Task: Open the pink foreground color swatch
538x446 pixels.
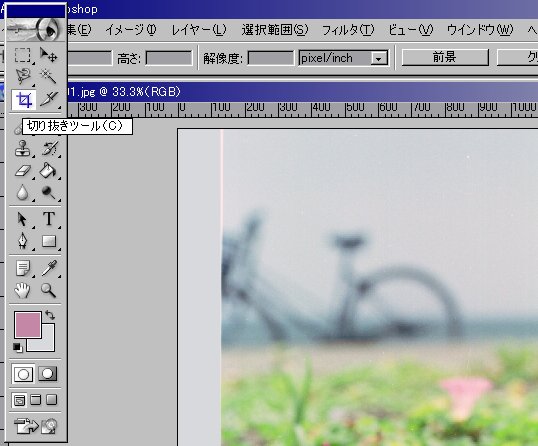Action: coord(27,325)
